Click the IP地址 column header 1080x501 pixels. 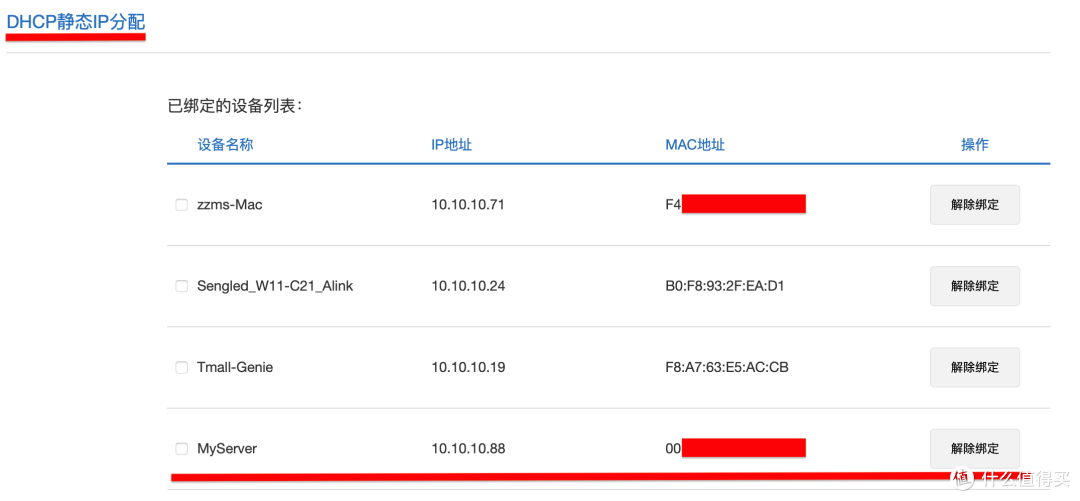coord(451,145)
